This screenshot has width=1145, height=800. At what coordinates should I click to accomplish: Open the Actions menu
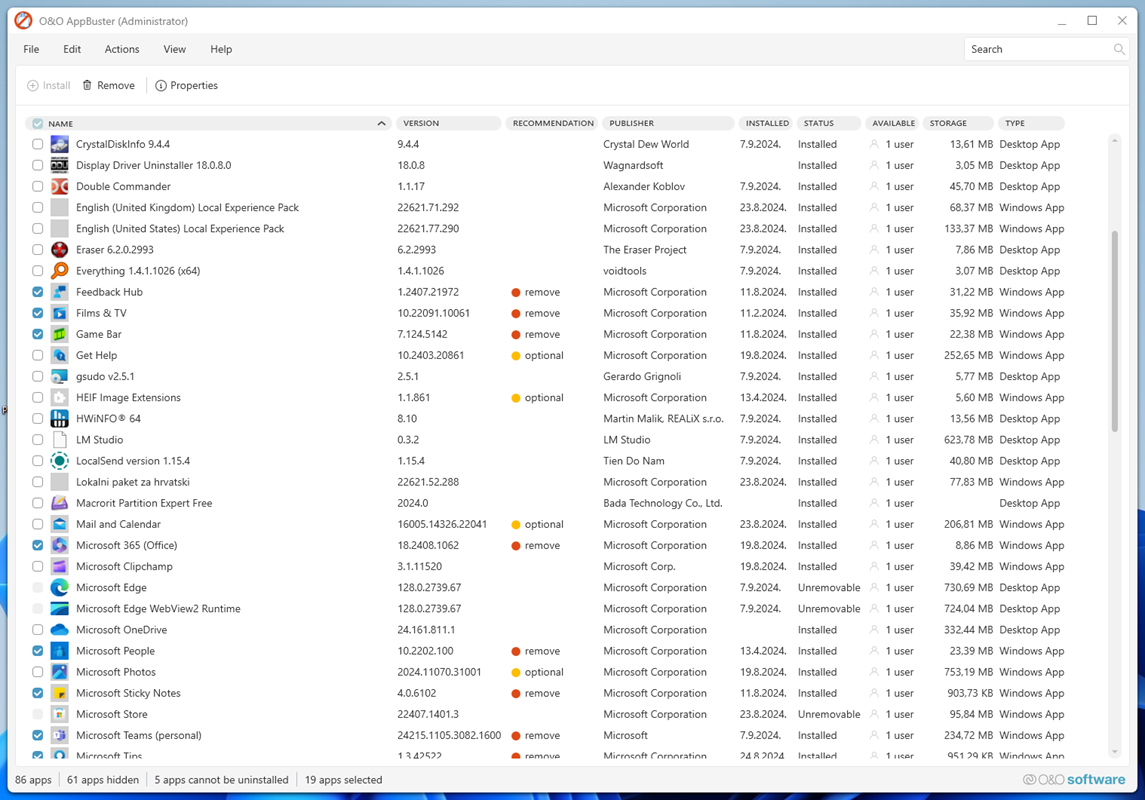tap(122, 50)
